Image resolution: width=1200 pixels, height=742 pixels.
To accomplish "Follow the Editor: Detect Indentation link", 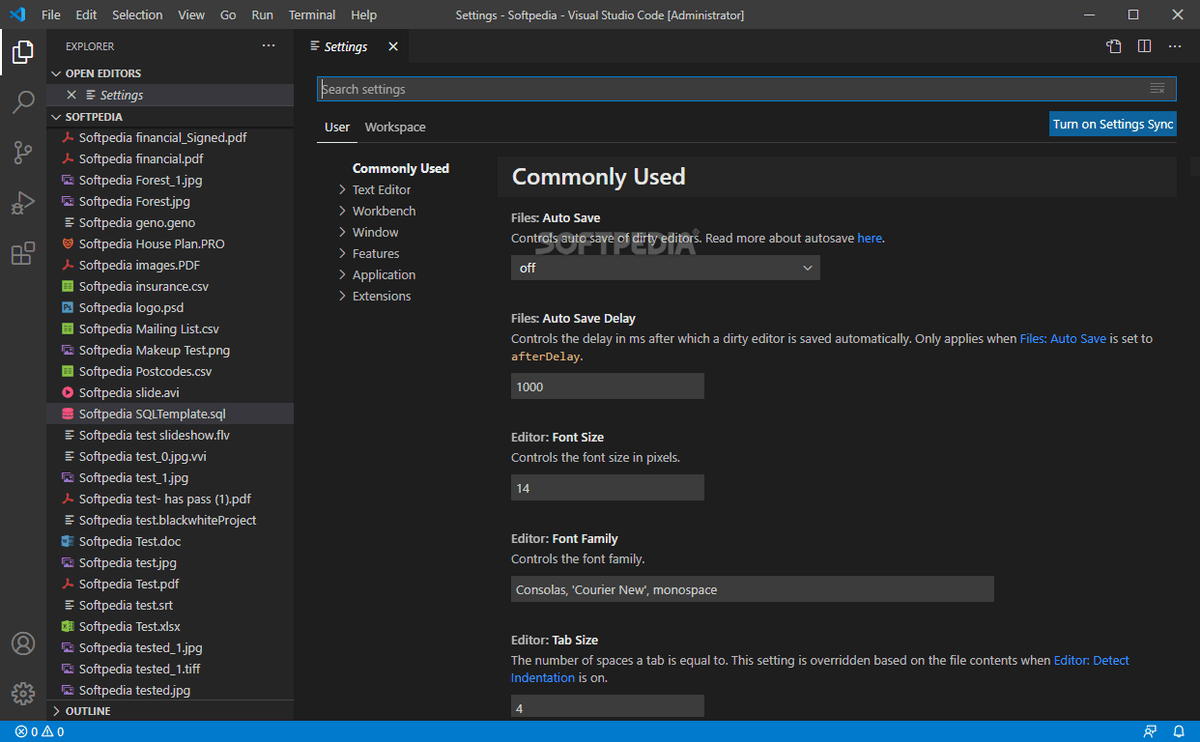I will 1091,661.
